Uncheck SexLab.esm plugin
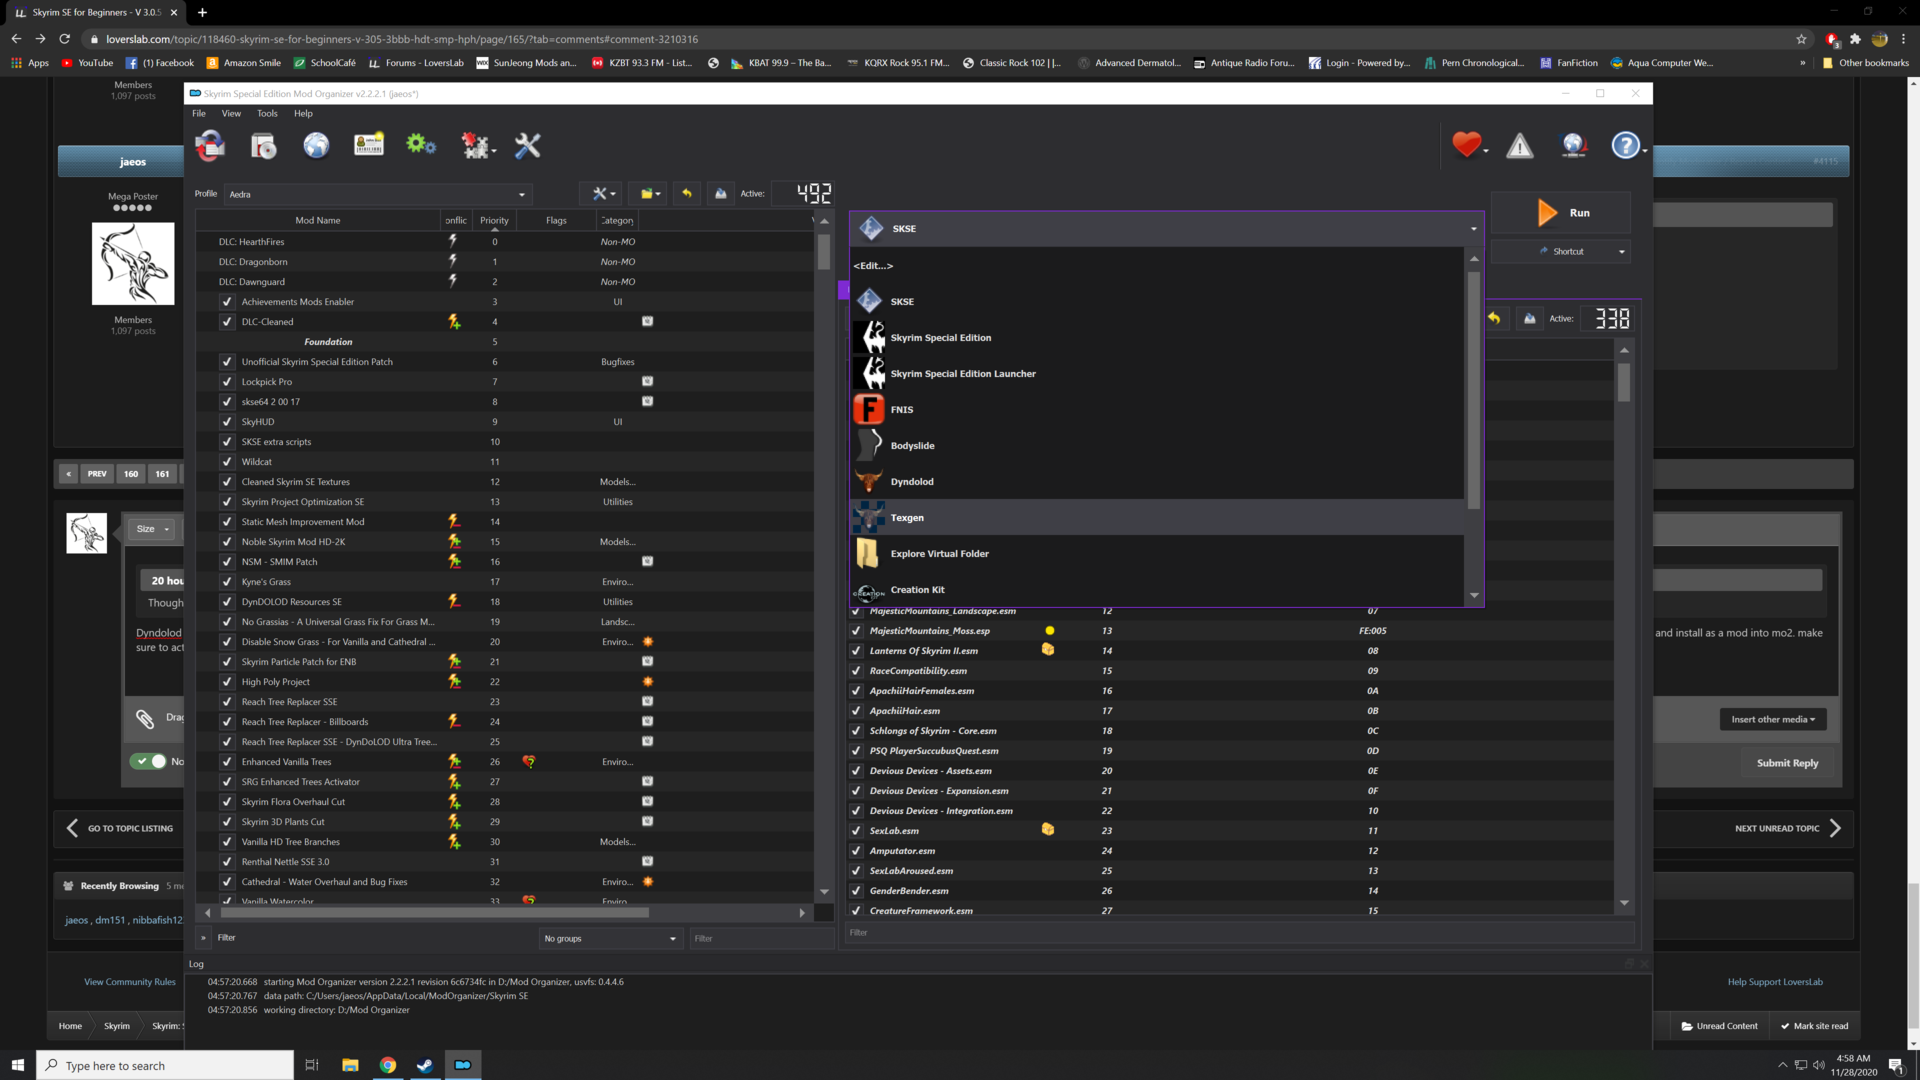1920x1080 pixels. [x=856, y=831]
